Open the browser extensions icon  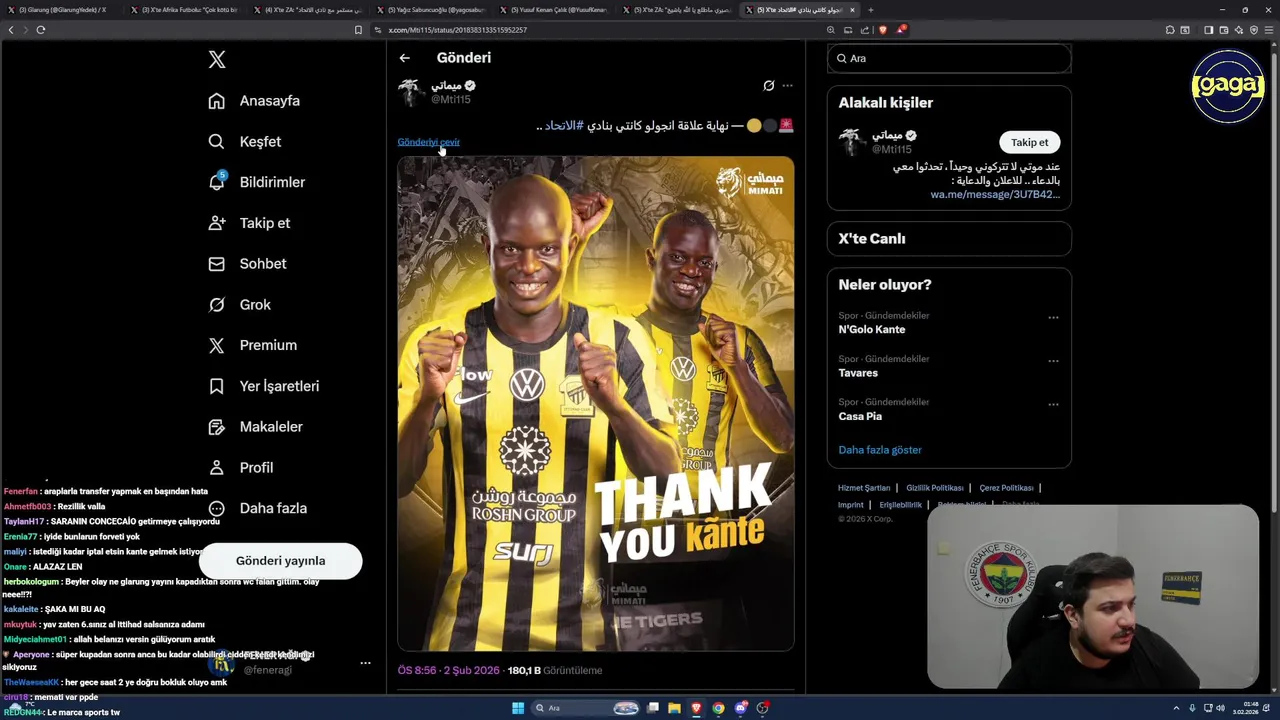(1170, 30)
